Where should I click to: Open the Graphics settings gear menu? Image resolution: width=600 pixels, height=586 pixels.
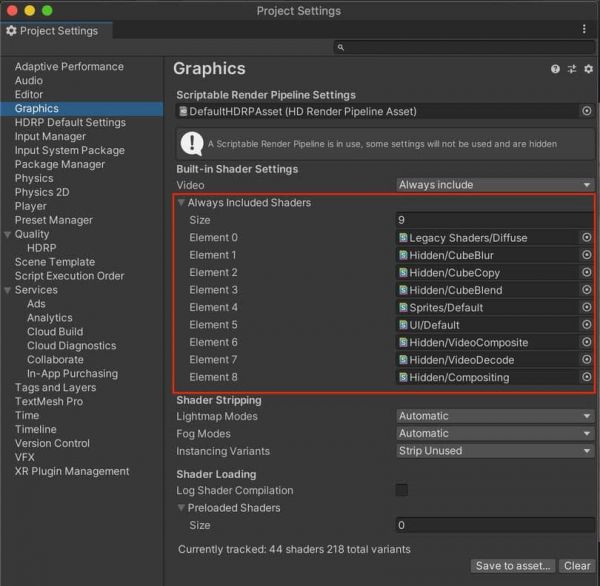click(587, 69)
